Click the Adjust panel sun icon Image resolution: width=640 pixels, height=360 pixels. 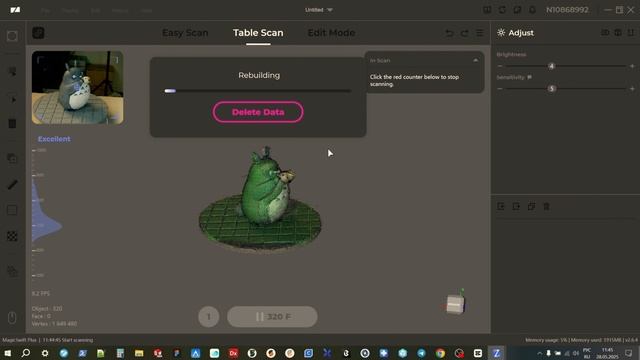pyautogui.click(x=501, y=33)
